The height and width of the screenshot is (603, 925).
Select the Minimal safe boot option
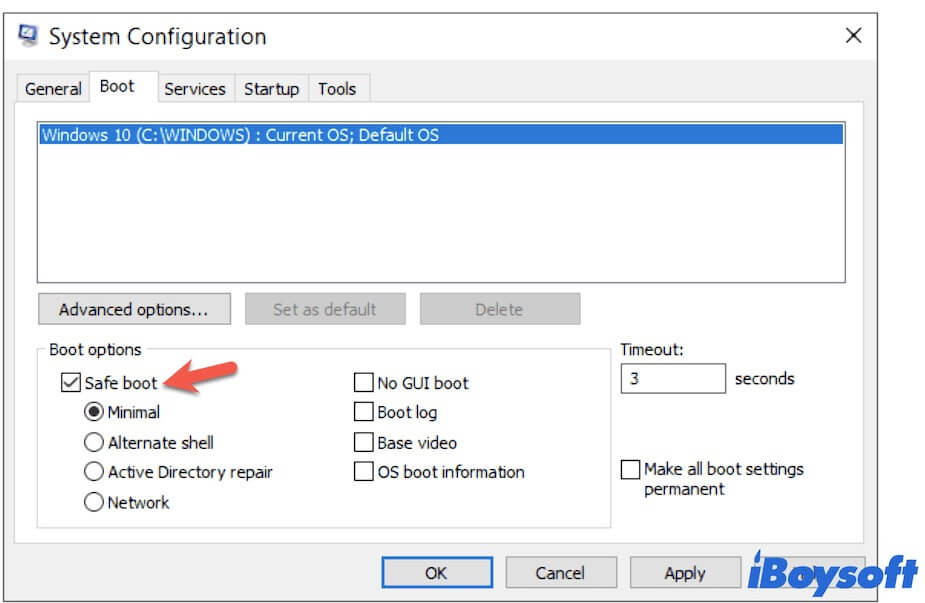tap(94, 412)
